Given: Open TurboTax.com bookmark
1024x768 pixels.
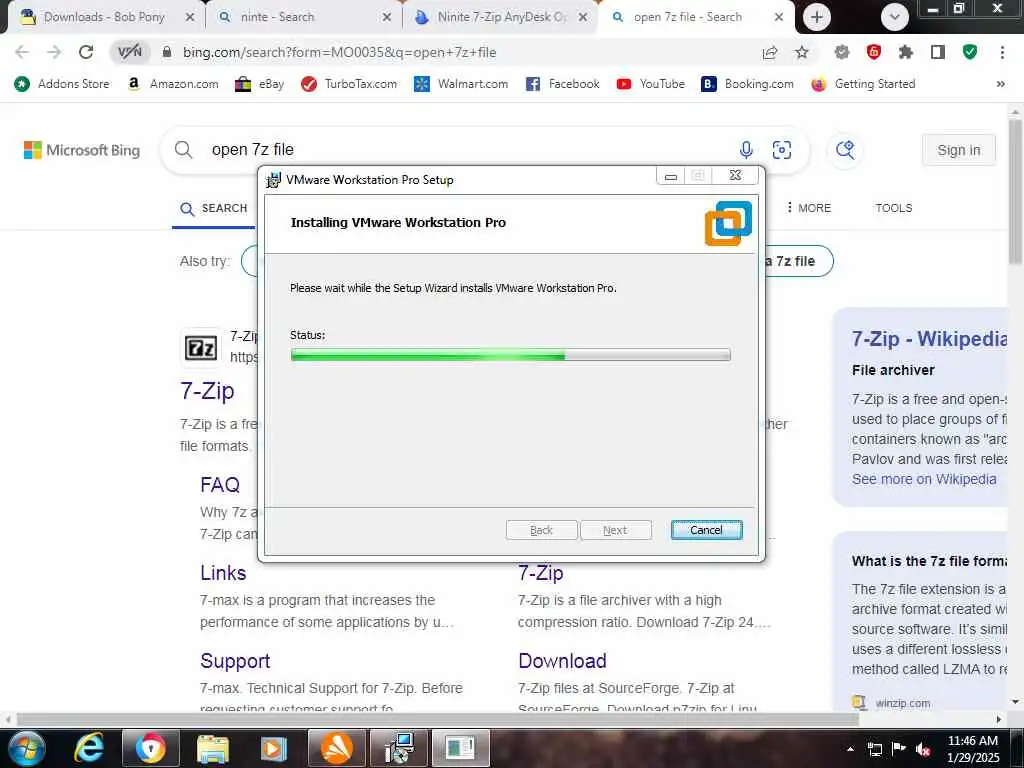Looking at the screenshot, I should 349,84.
